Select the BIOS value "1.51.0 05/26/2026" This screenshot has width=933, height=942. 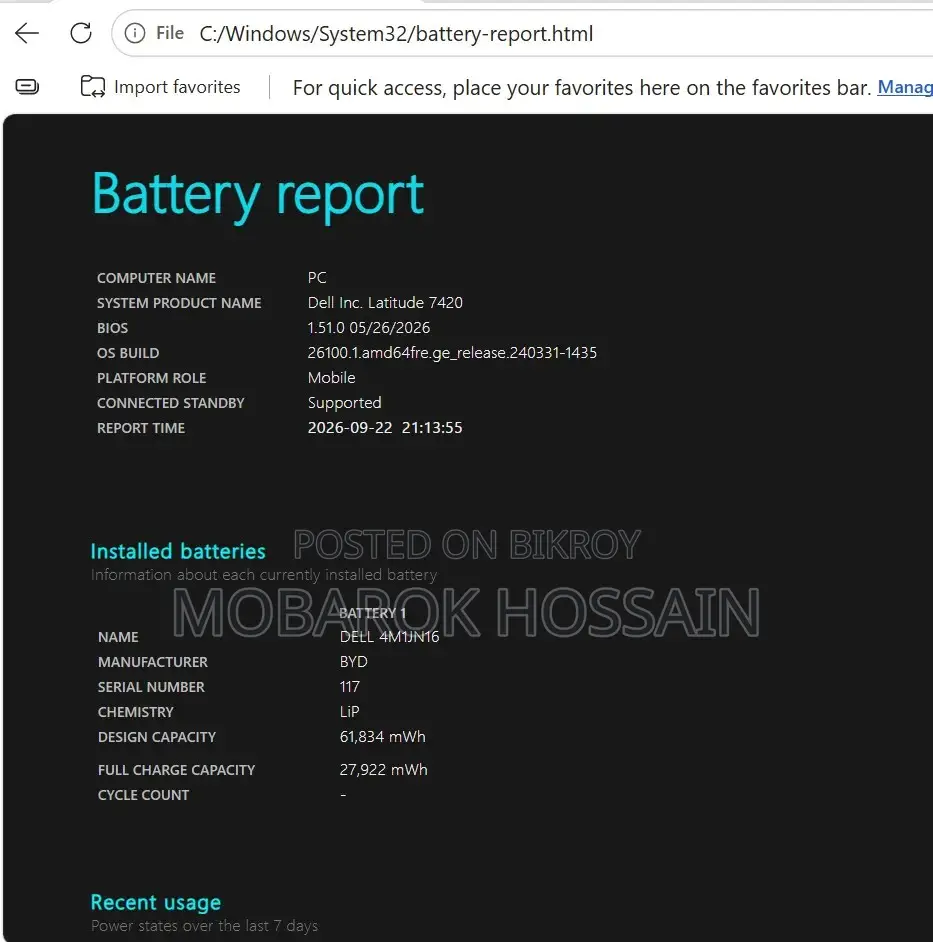pyautogui.click(x=369, y=328)
